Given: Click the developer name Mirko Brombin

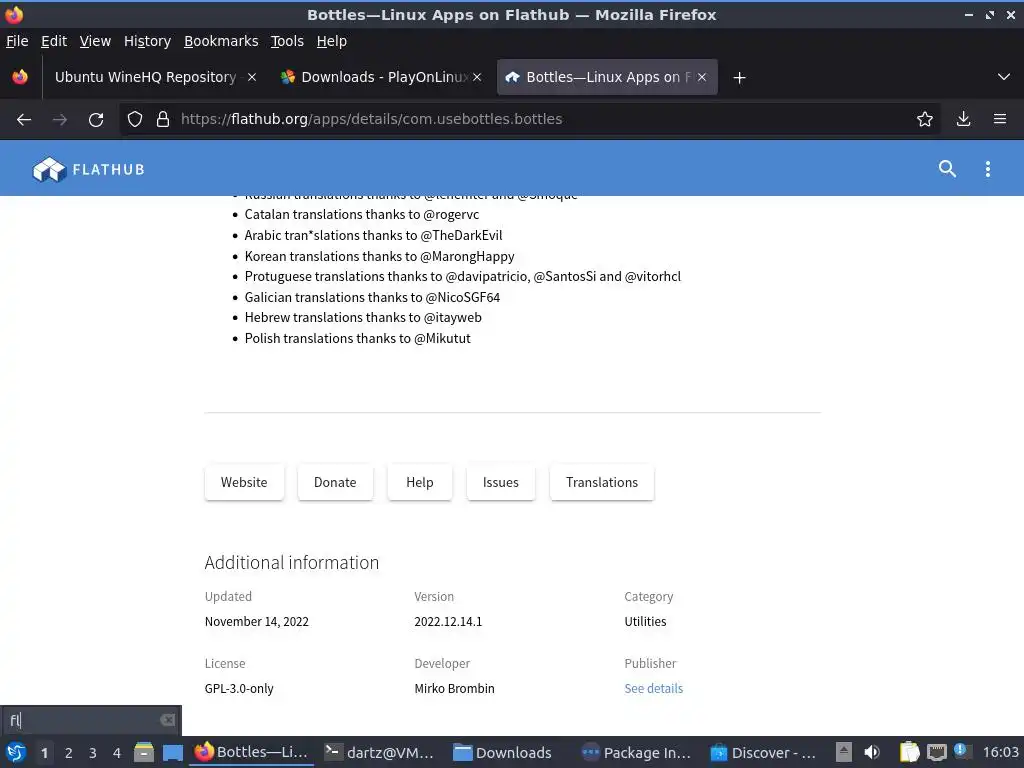Looking at the screenshot, I should [x=455, y=688].
